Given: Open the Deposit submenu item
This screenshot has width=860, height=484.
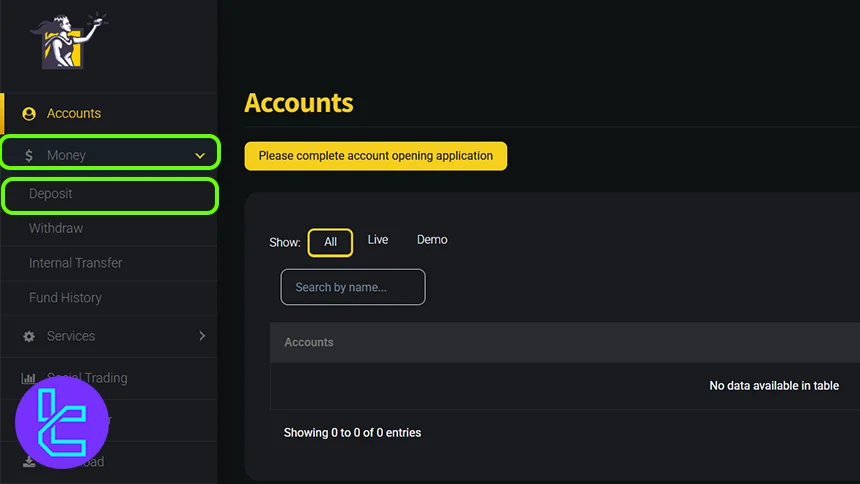Looking at the screenshot, I should coord(50,194).
